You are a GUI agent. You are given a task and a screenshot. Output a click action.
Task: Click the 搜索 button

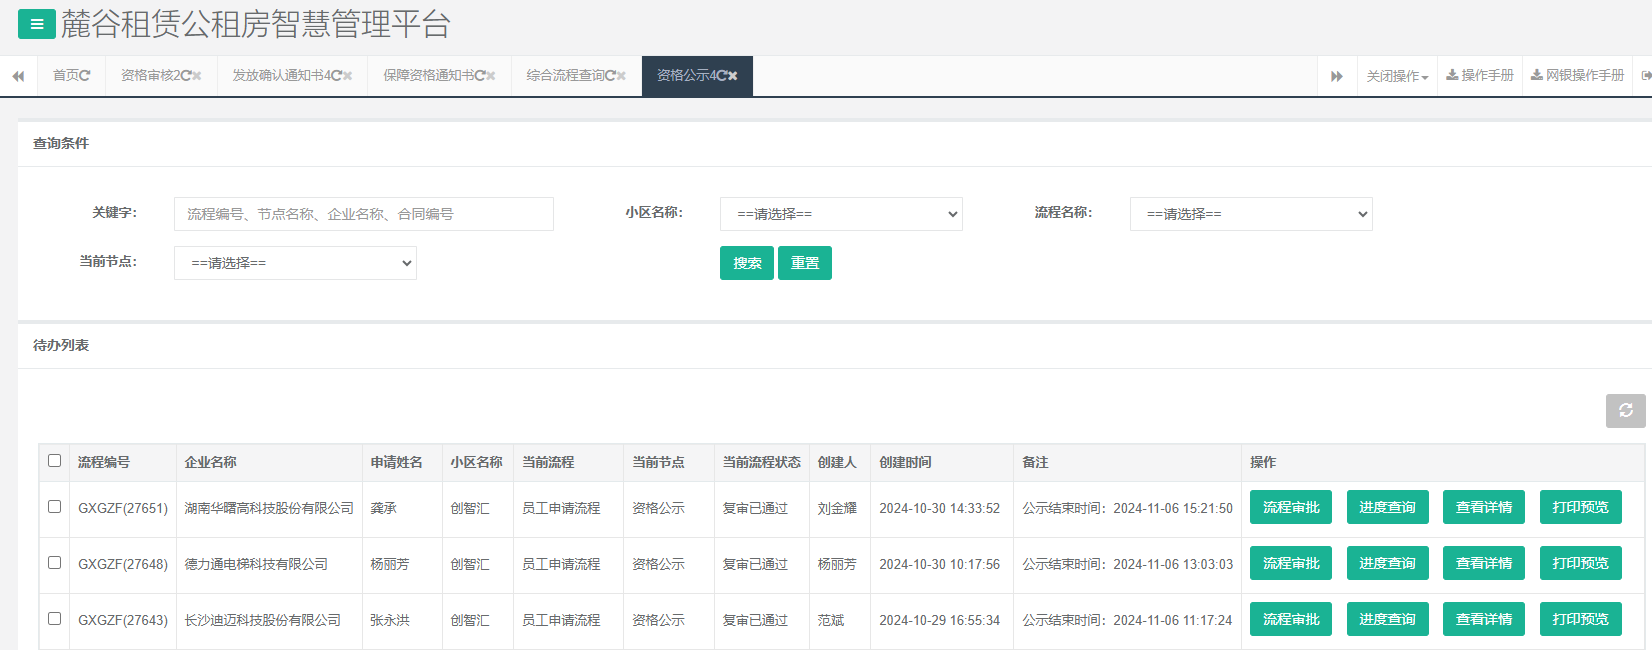[x=746, y=263]
